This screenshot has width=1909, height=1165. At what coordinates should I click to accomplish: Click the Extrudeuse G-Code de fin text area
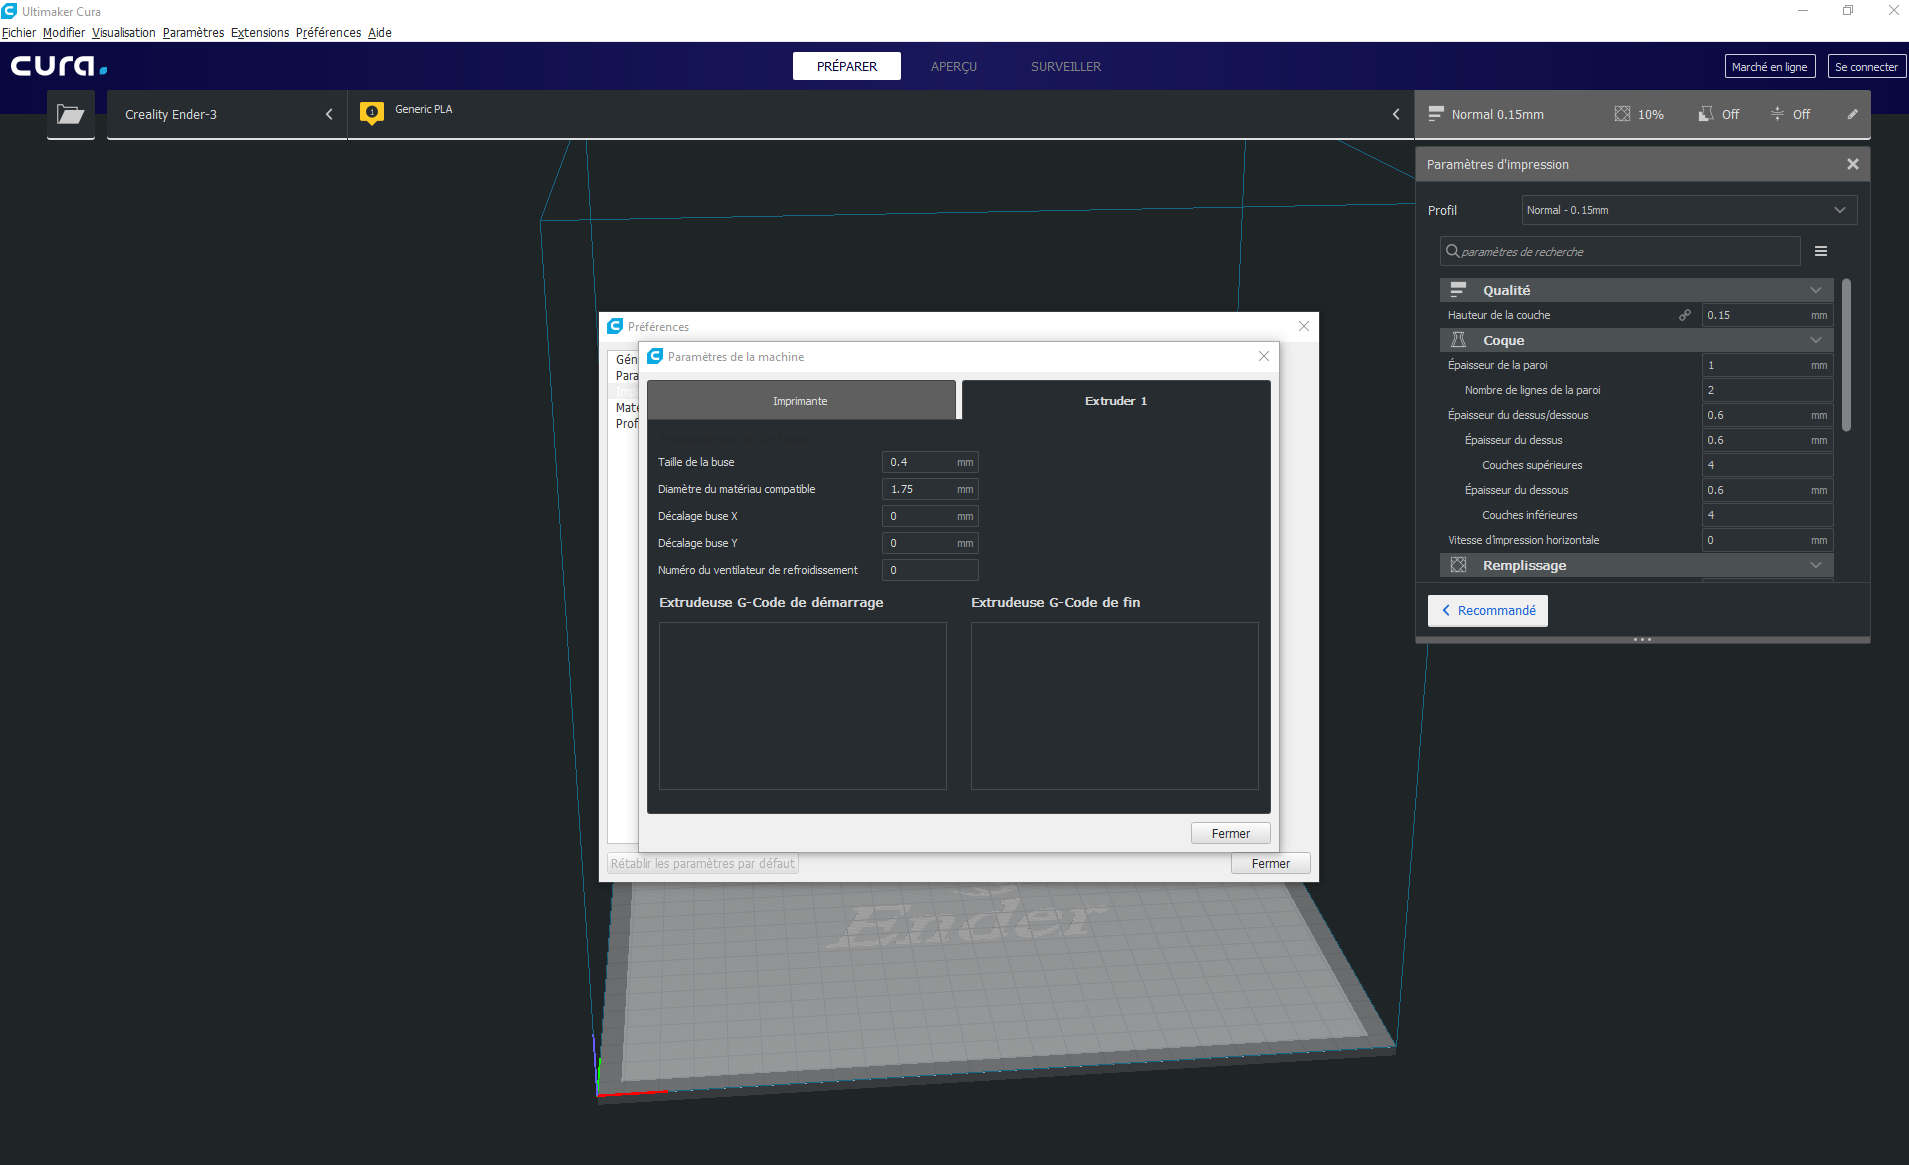tap(1115, 706)
